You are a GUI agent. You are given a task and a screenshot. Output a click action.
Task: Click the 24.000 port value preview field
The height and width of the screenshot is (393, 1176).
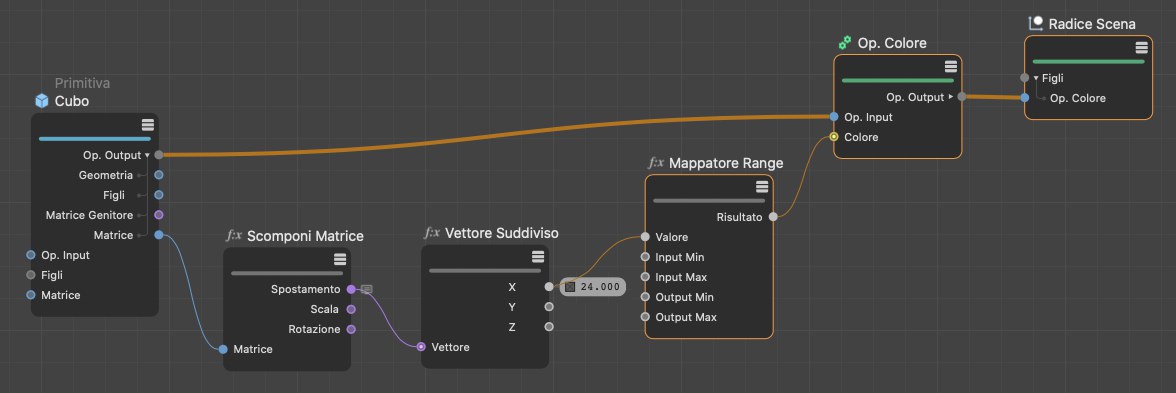(x=592, y=286)
